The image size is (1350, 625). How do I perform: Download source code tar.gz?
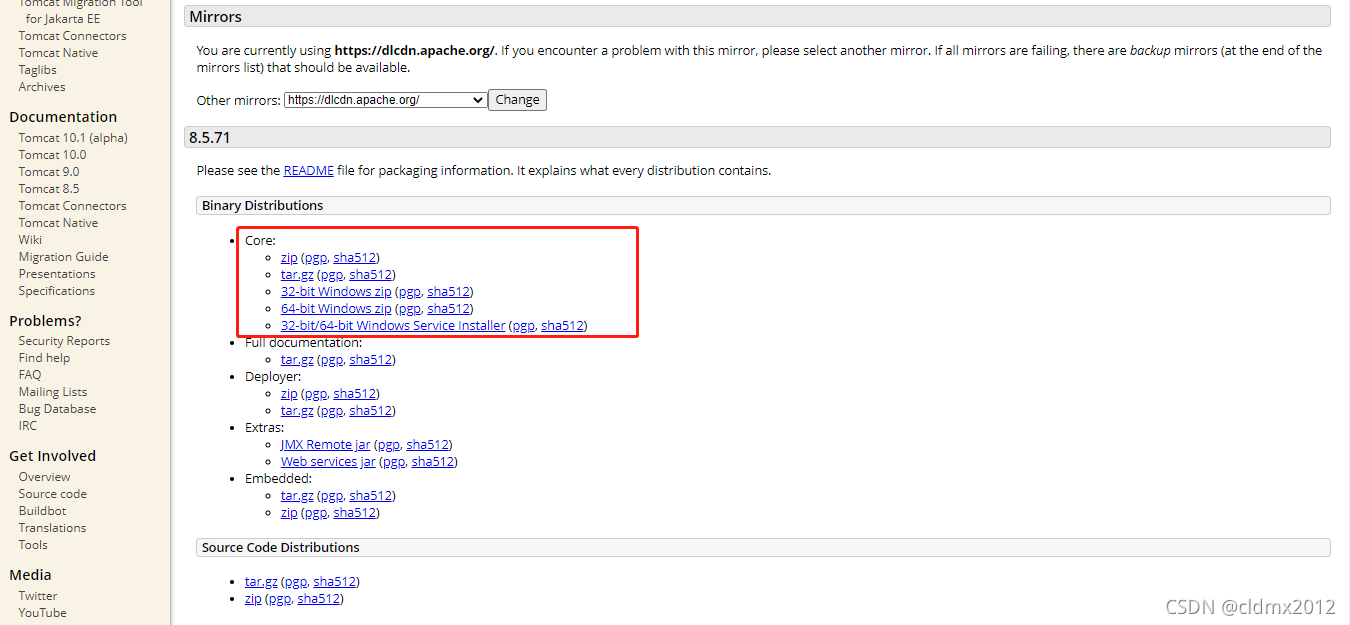[261, 582]
